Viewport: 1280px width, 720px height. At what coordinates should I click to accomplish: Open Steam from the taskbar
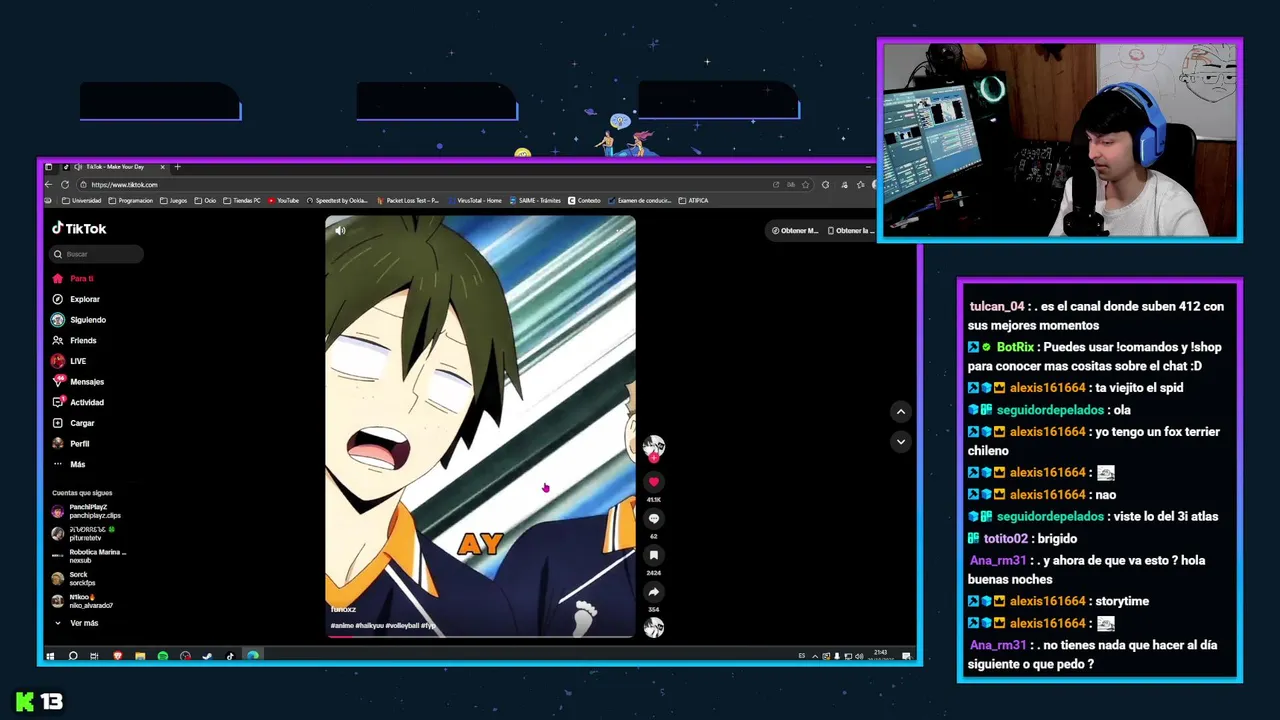pyautogui.click(x=207, y=656)
